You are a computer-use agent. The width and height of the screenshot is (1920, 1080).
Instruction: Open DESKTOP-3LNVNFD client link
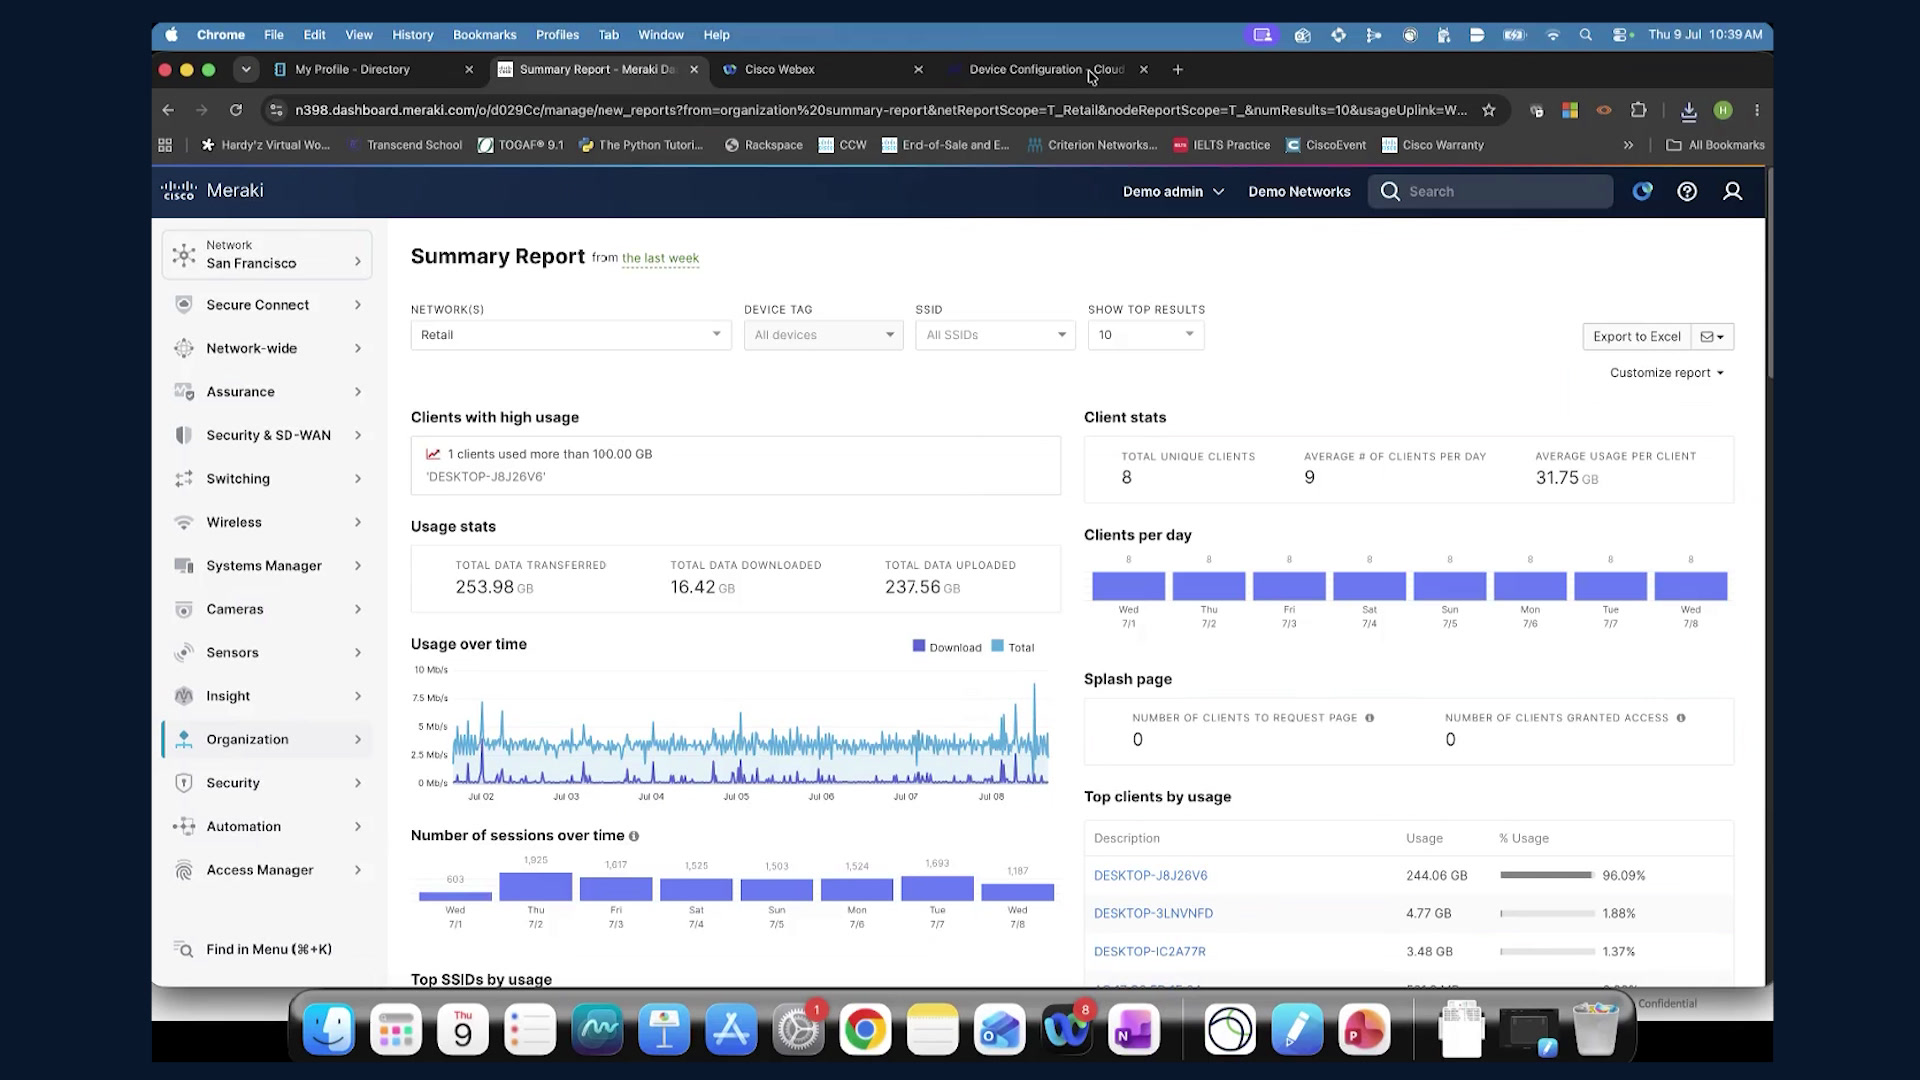1153,913
